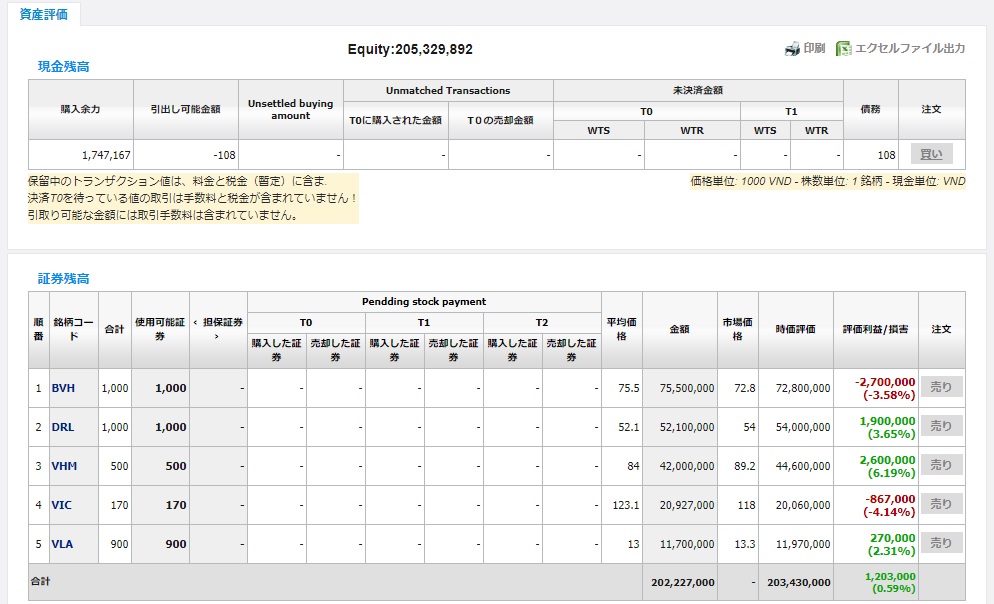
Task: Click the 証券残高 section heading
Action: 64,279
